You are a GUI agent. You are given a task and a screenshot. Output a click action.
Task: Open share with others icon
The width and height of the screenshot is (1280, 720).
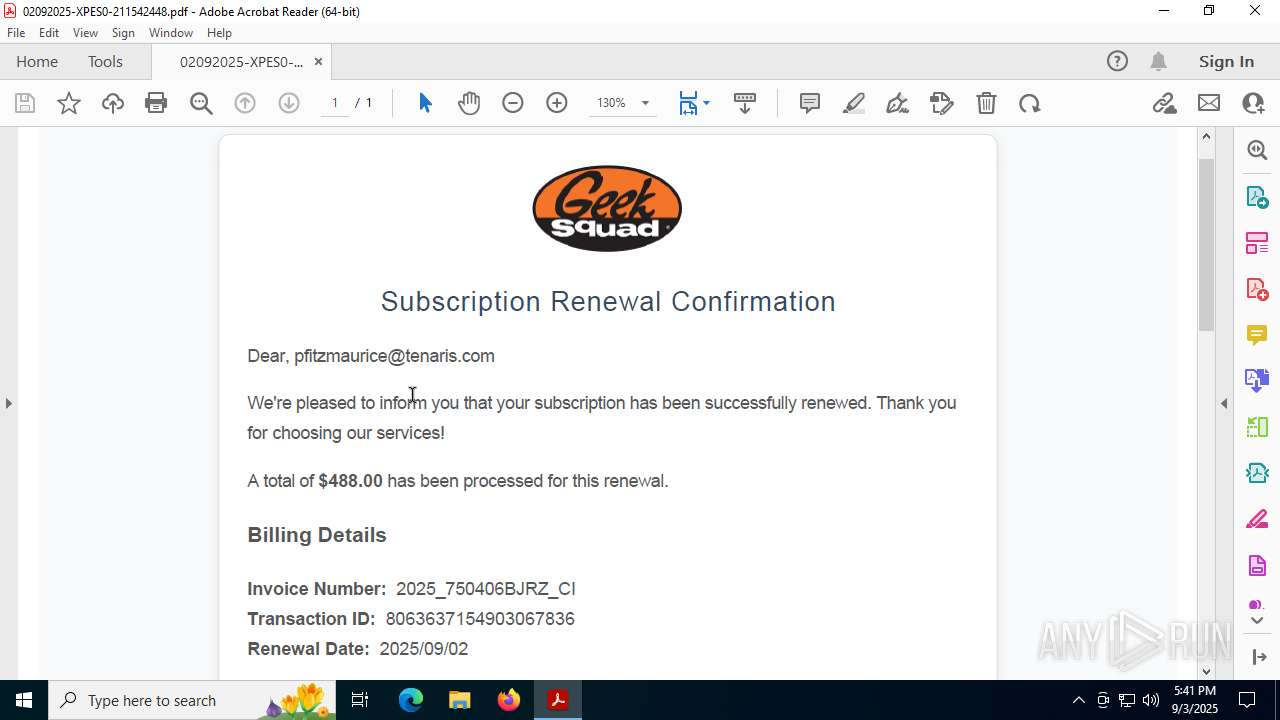[1253, 103]
